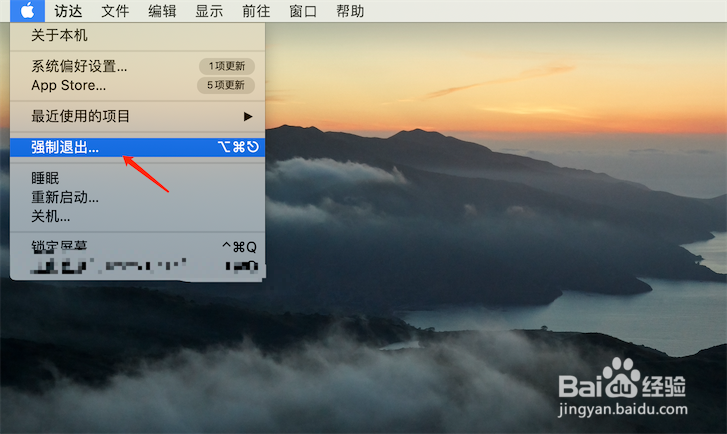Open the 编辑 menu

pos(162,11)
